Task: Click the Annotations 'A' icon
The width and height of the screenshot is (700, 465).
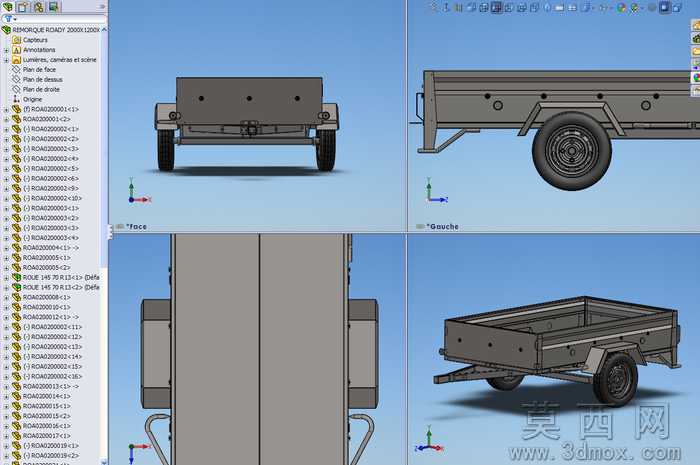Action: 17,50
